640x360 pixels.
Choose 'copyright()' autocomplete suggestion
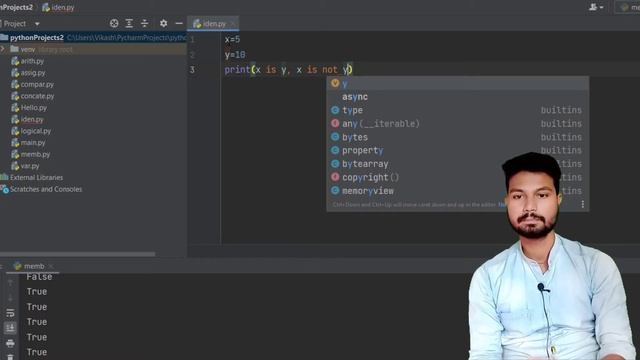pos(458,178)
